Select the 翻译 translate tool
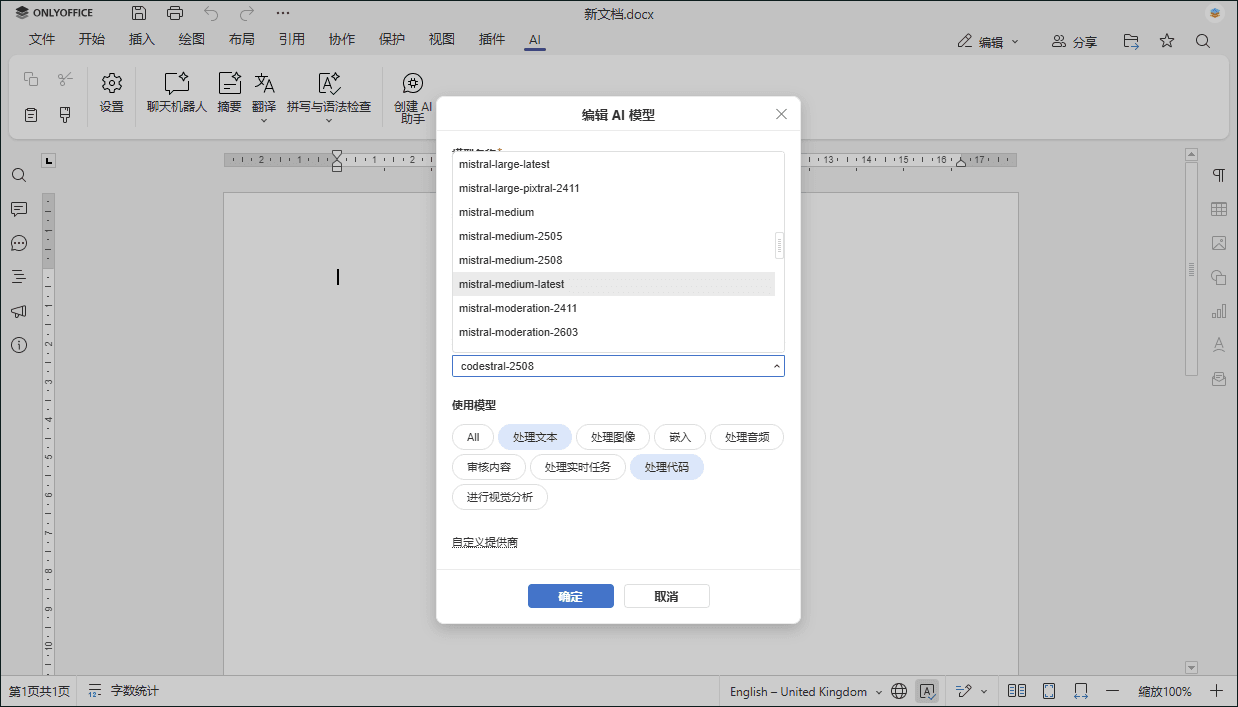The width and height of the screenshot is (1238, 707). tap(263, 88)
